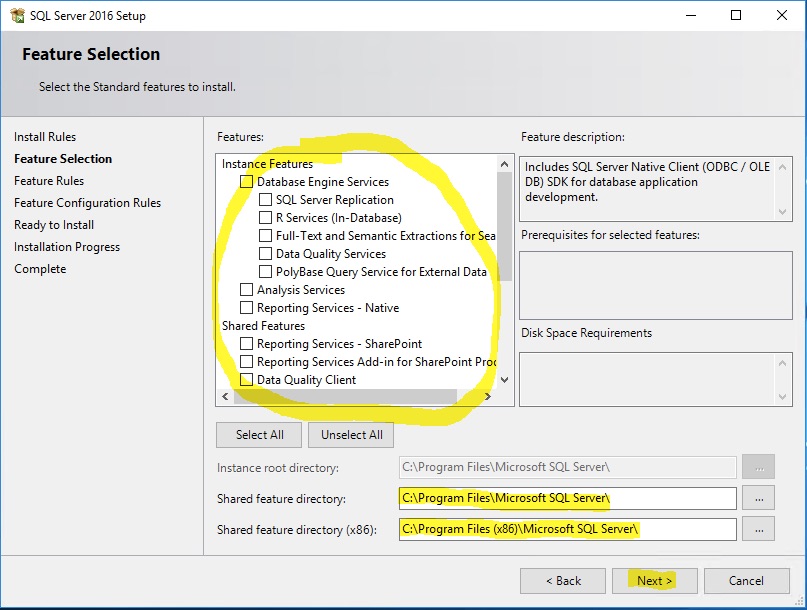This screenshot has height=610, width=807.
Task: Click features list scroll up arrow
Action: pyautogui.click(x=504, y=164)
